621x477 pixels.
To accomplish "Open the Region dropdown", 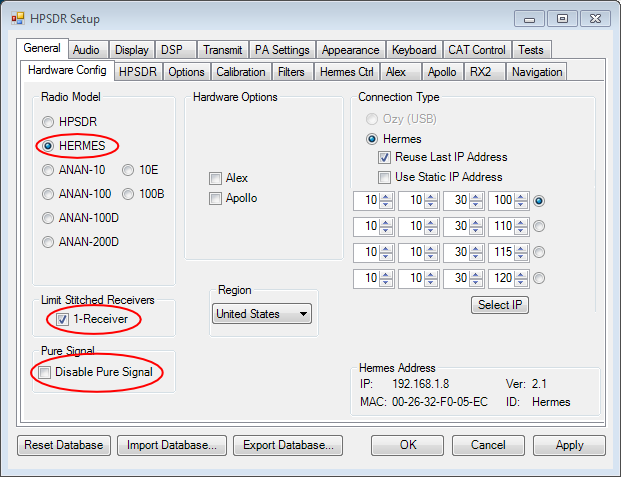I will point(262,314).
